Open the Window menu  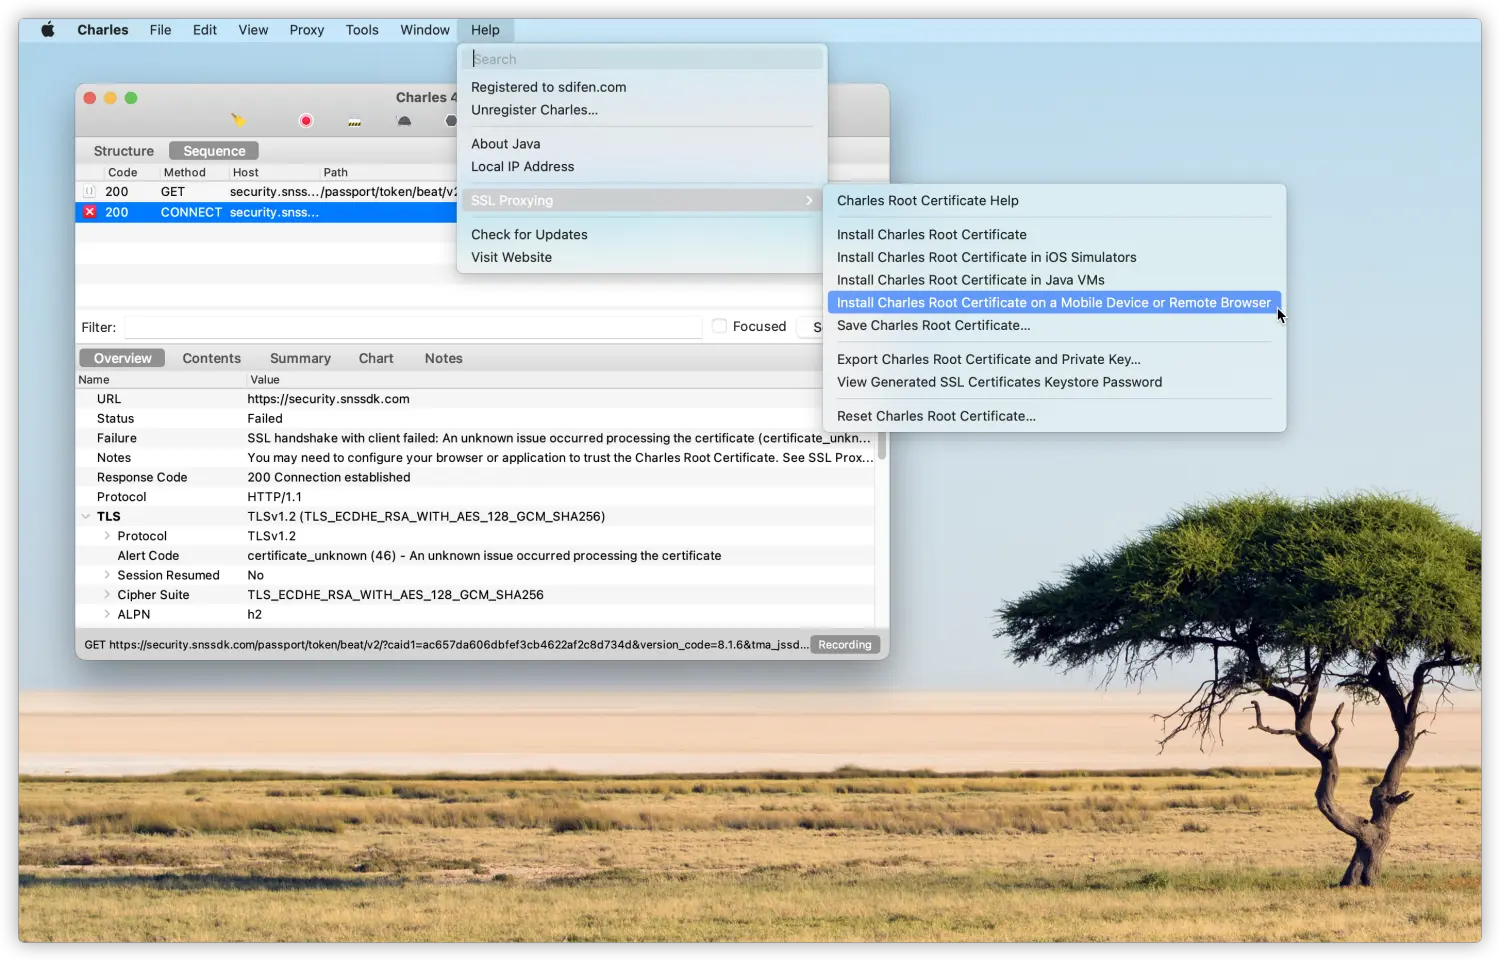[425, 30]
